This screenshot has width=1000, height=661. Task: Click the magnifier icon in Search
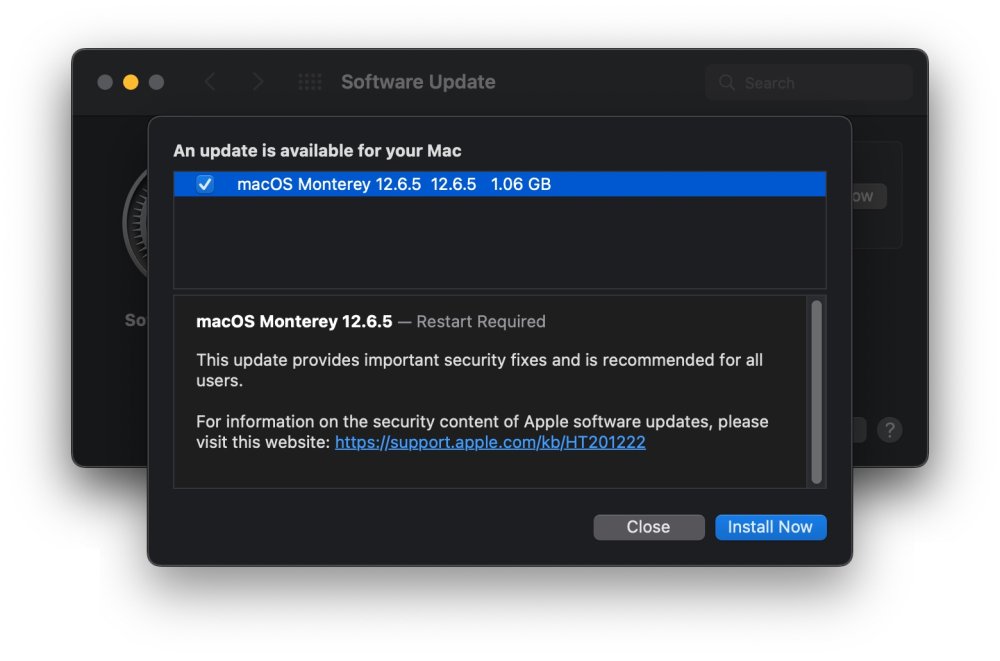tap(726, 82)
